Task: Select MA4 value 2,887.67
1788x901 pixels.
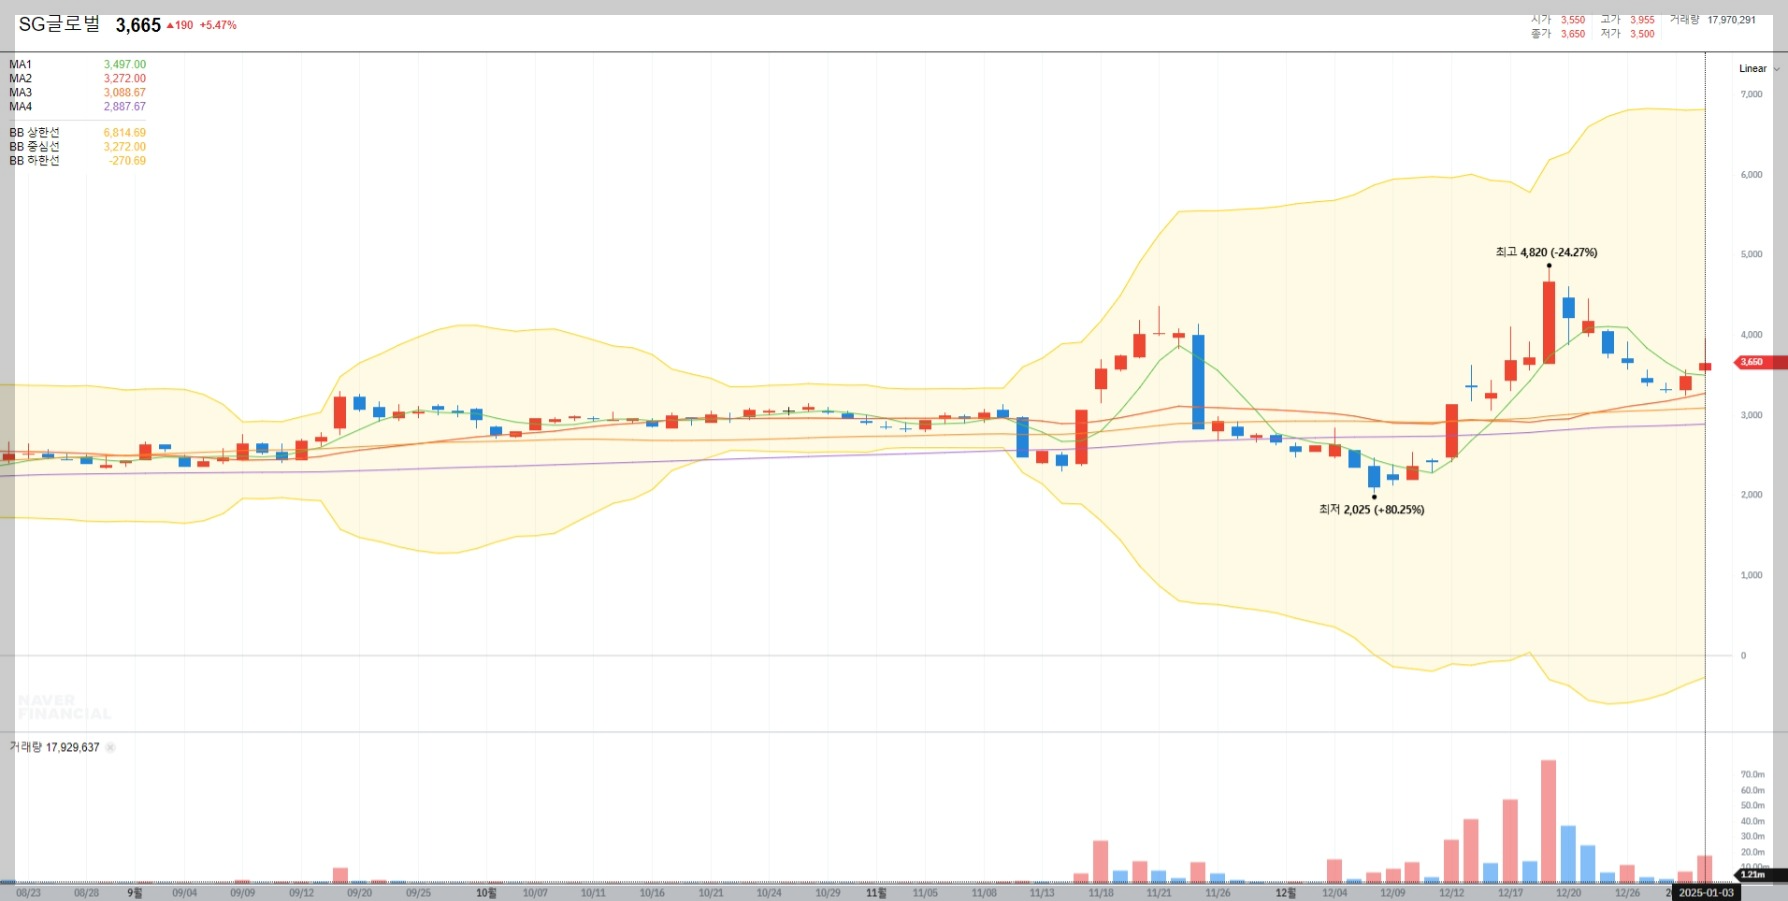Action: 125,106
